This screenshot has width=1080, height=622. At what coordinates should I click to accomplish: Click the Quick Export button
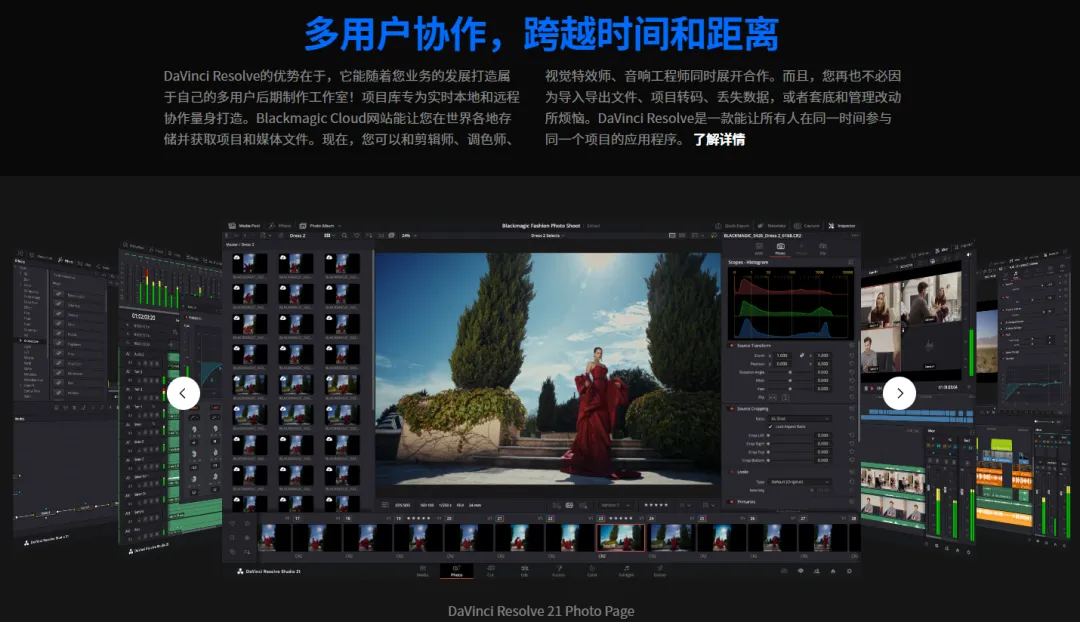click(x=733, y=226)
